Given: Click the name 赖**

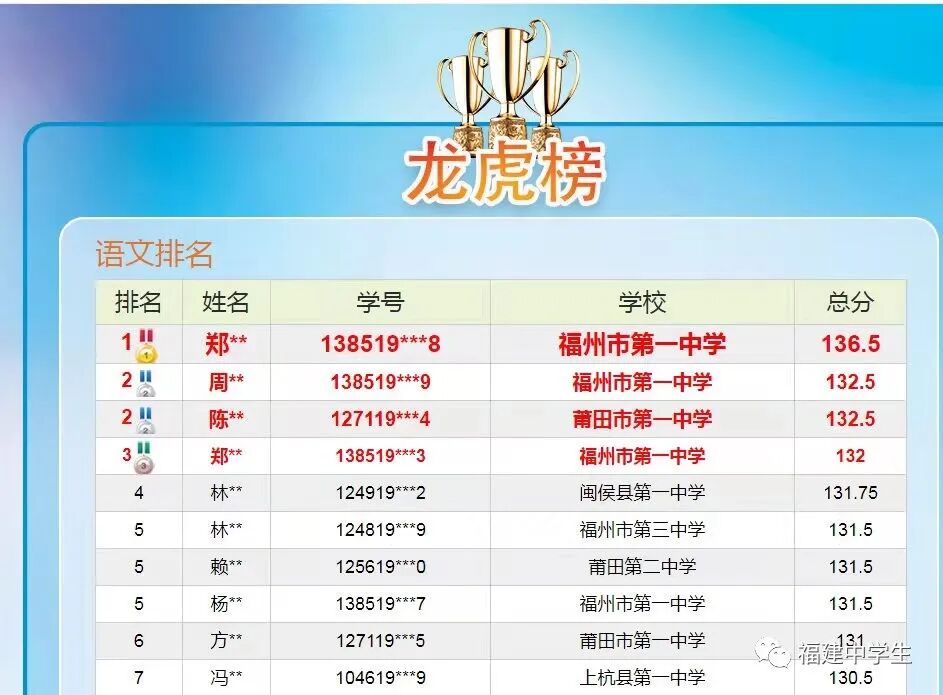Looking at the screenshot, I should point(226,567).
